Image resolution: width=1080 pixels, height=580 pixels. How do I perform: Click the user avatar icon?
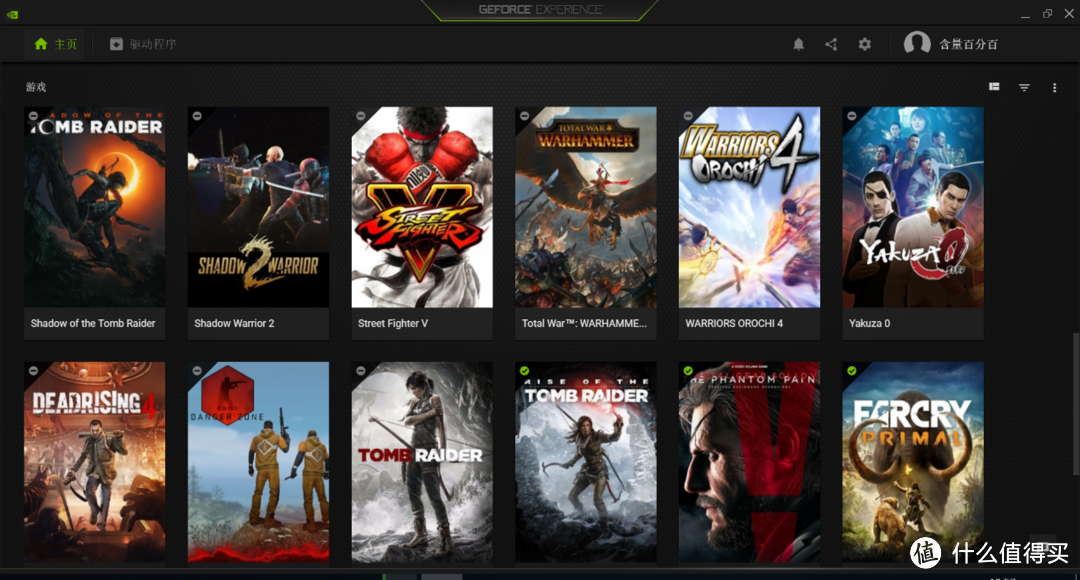click(x=917, y=43)
